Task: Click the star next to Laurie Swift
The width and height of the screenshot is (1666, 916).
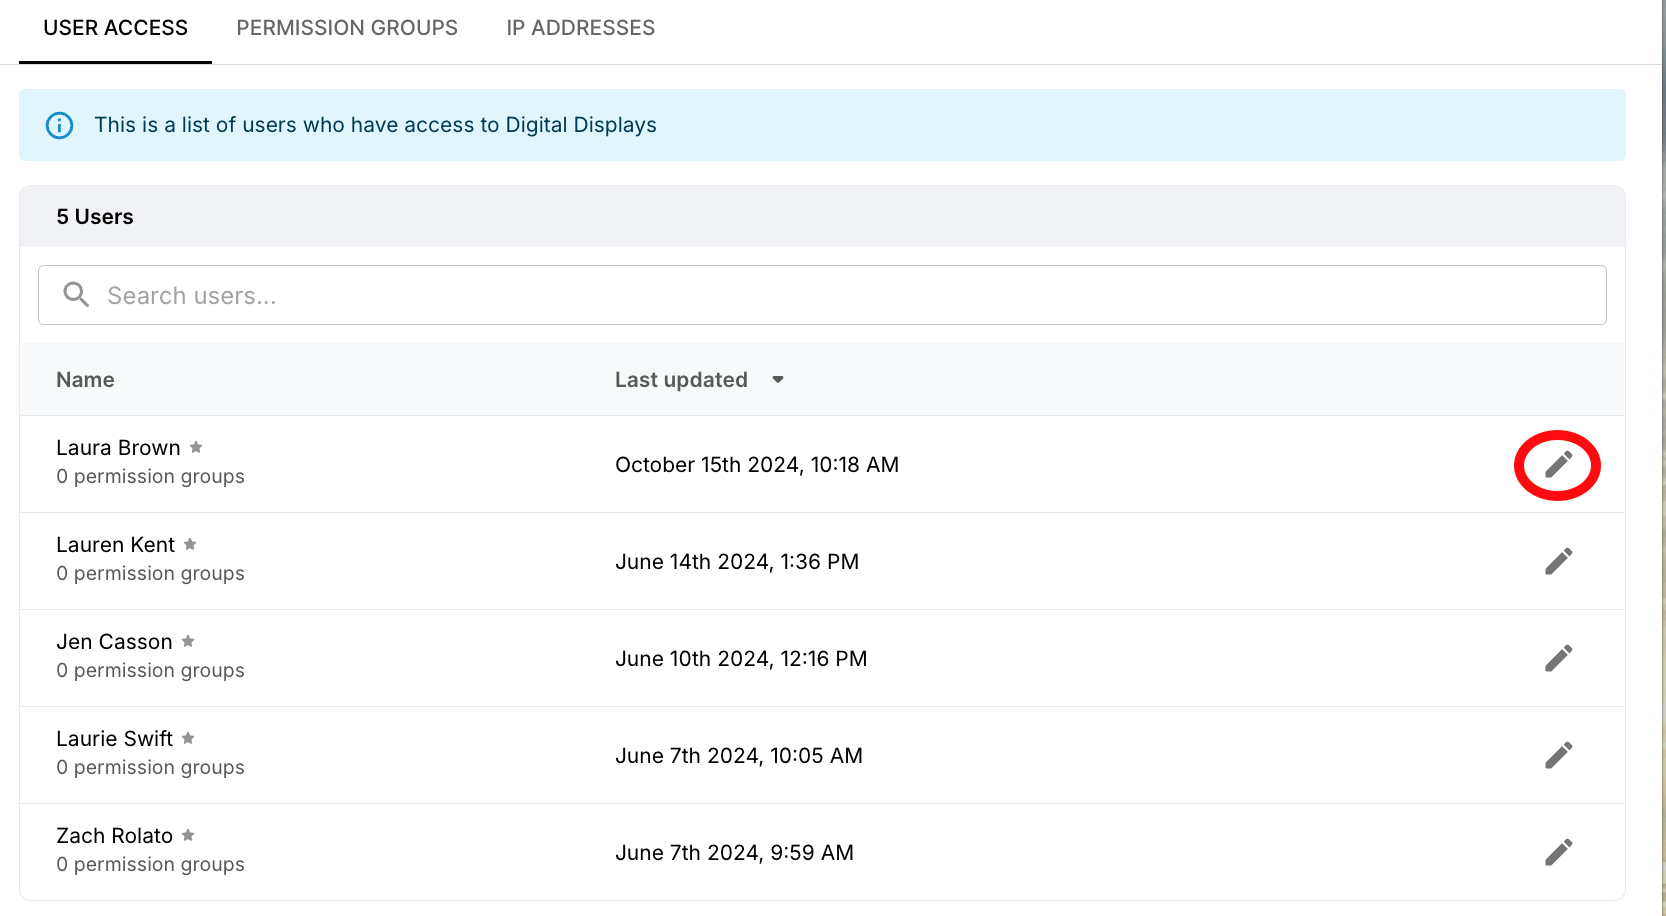Action: click(x=188, y=738)
